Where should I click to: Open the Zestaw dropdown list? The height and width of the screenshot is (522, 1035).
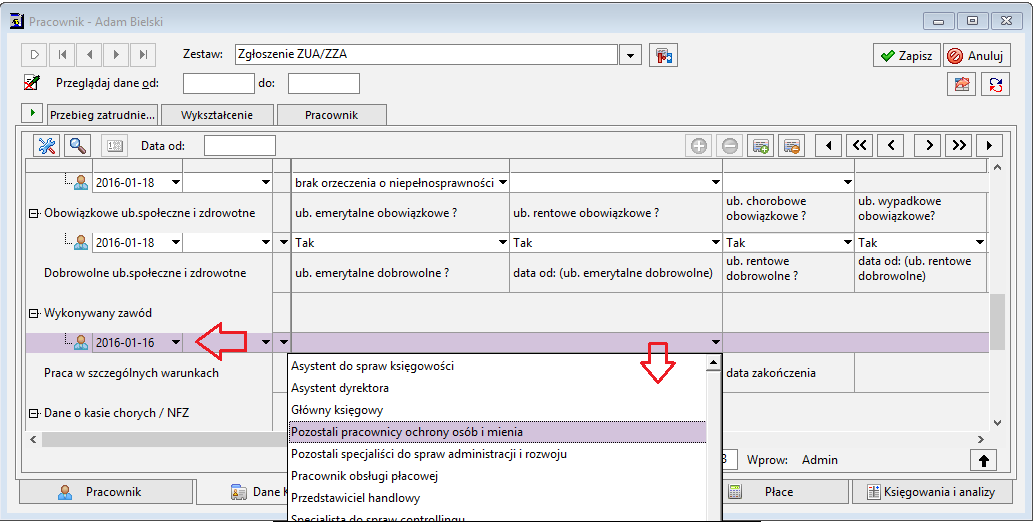pyautogui.click(x=630, y=55)
